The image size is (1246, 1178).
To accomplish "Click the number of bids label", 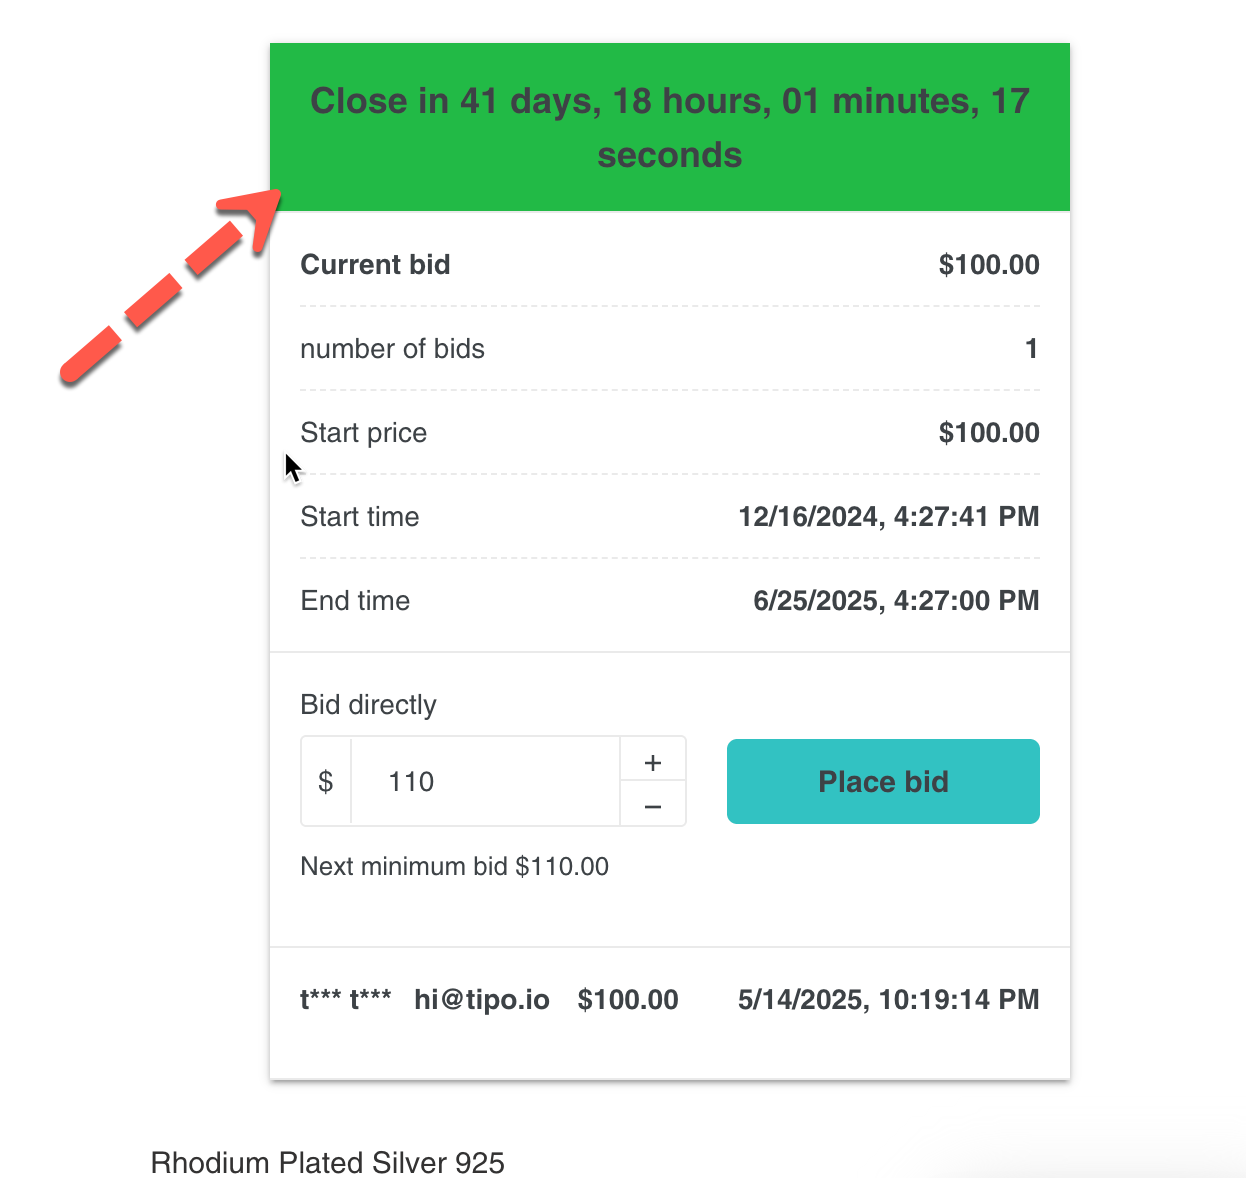I will coord(392,349).
